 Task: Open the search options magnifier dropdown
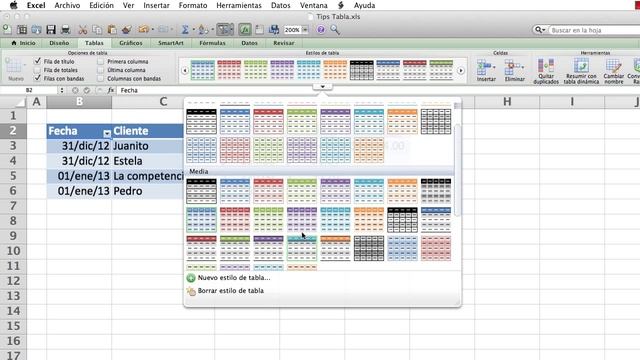point(540,30)
